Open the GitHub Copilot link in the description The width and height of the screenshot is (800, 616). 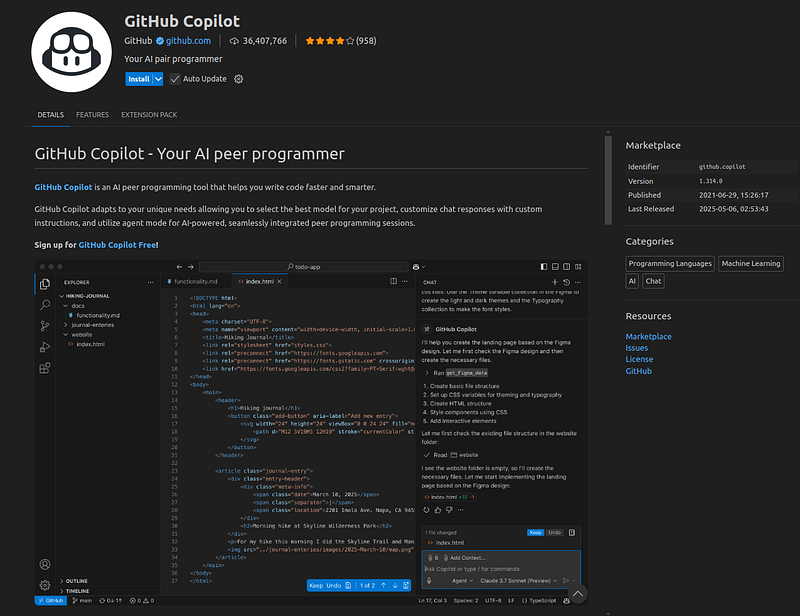[63, 187]
